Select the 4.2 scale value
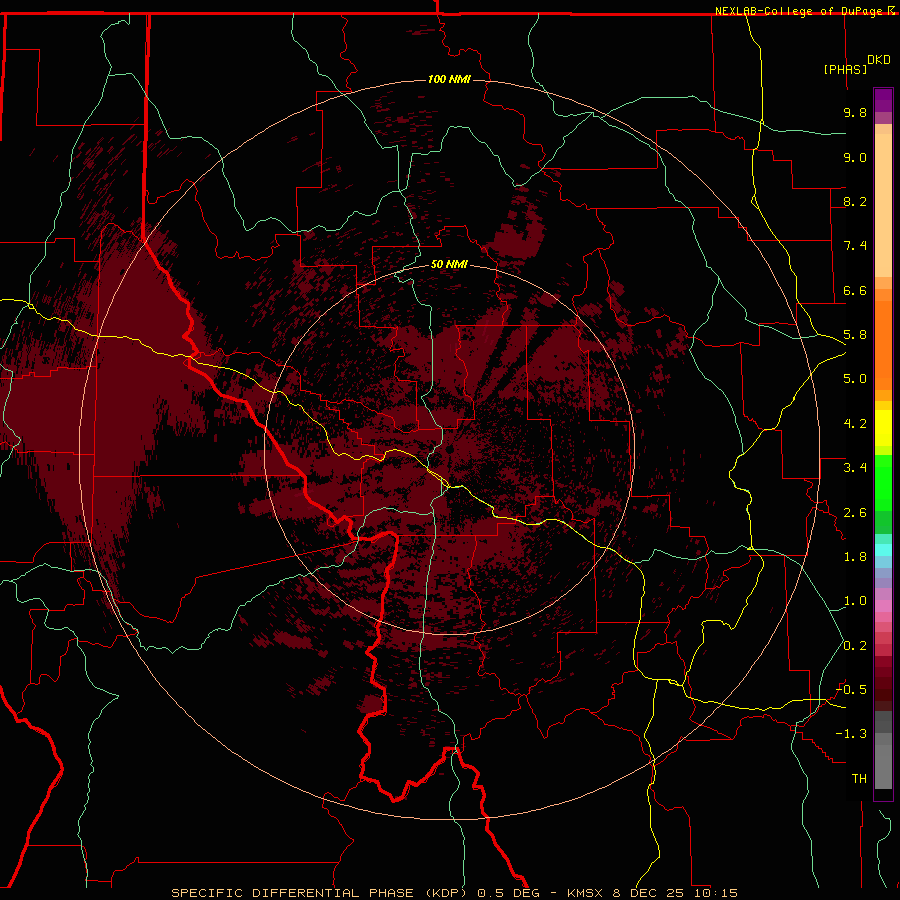Image resolution: width=900 pixels, height=900 pixels. click(x=855, y=424)
